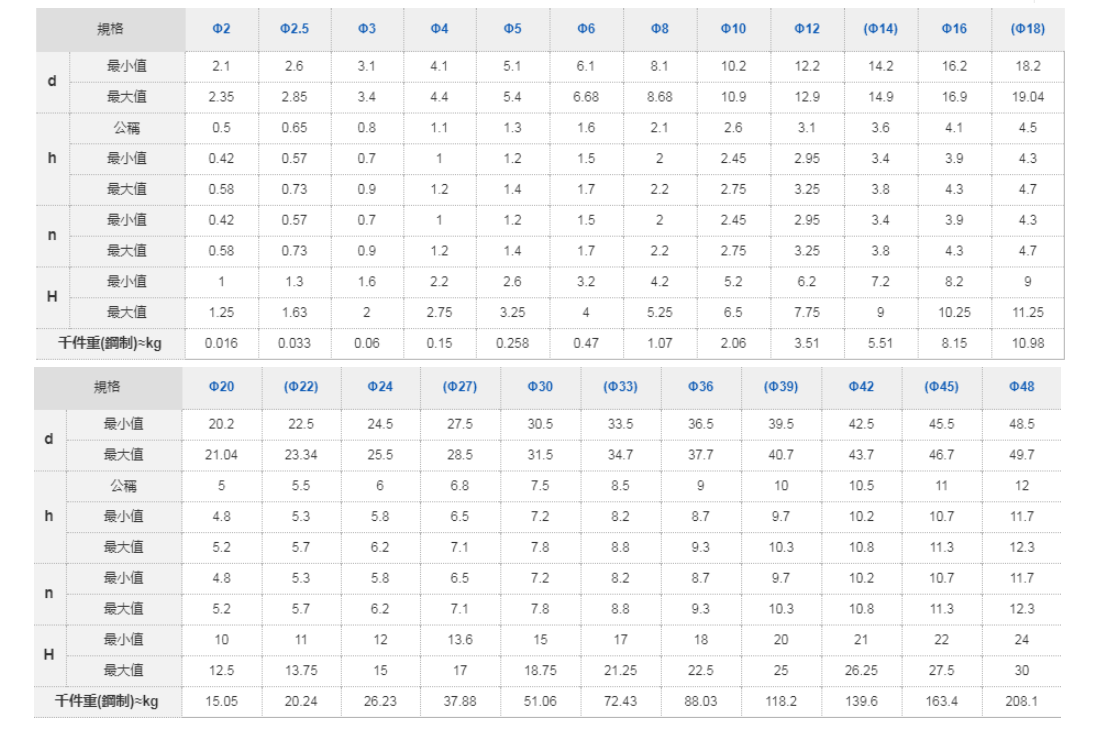This screenshot has width=1098, height=744.
Task: Click the Φ8 specification link
Action: (x=660, y=29)
